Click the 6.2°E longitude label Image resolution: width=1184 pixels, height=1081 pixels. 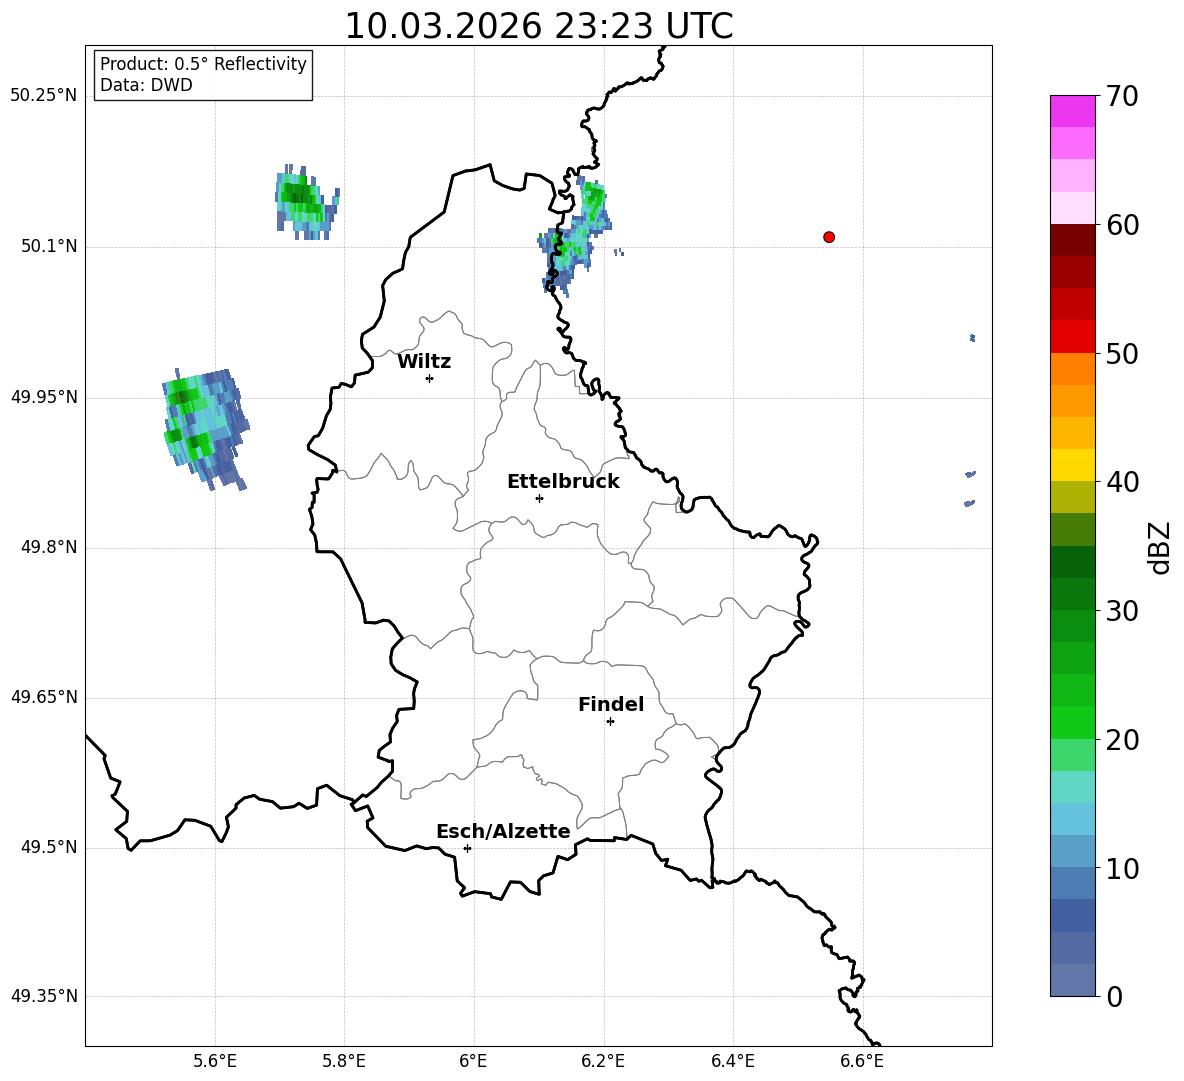point(603,1061)
